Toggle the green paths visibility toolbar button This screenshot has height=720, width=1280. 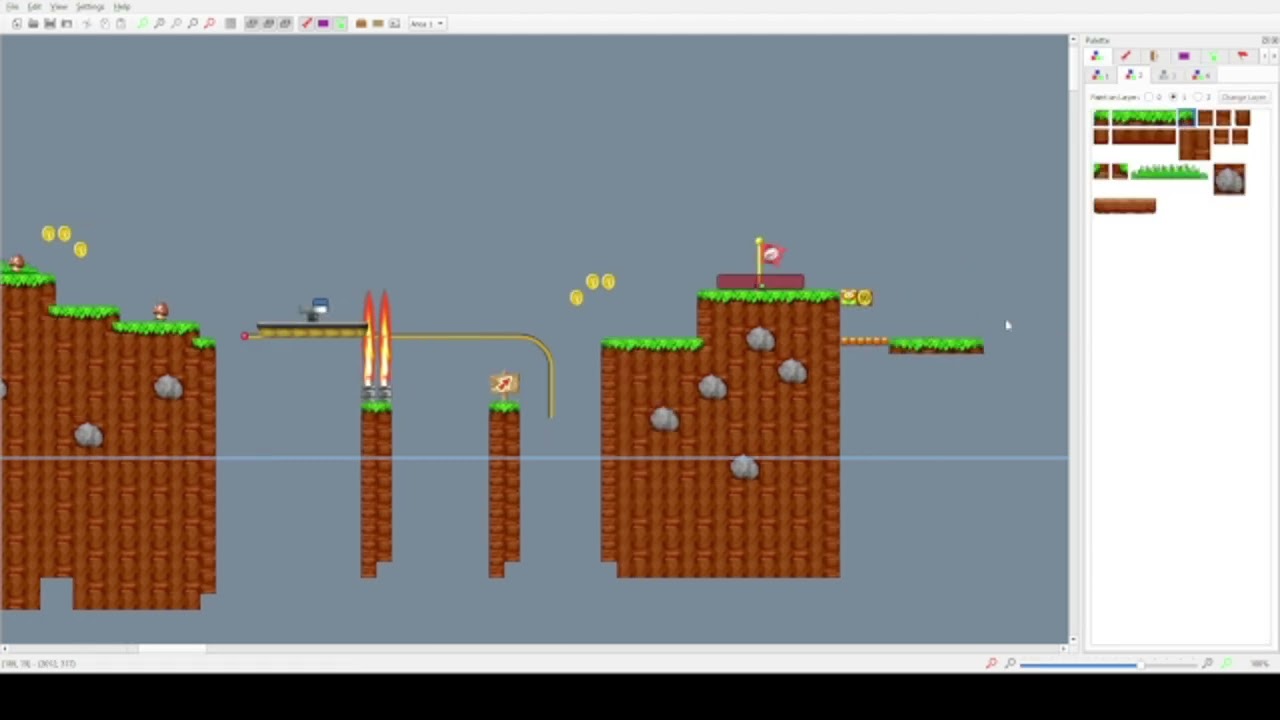pos(340,23)
